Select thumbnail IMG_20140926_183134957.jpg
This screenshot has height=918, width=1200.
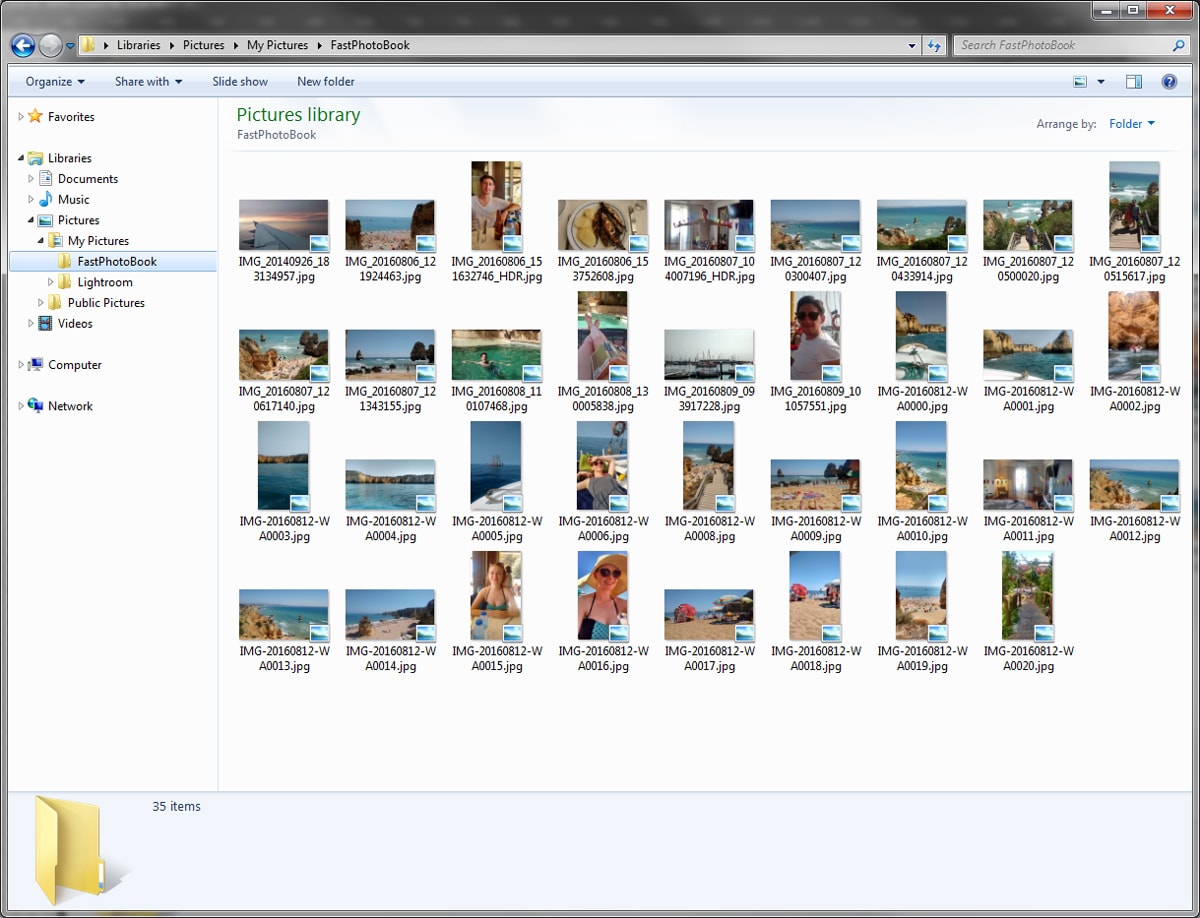click(284, 225)
